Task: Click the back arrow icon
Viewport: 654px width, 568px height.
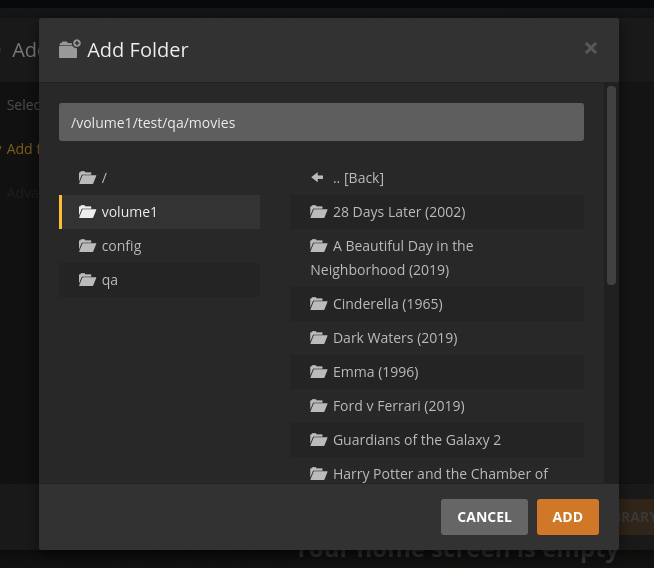Action: pyautogui.click(x=318, y=178)
